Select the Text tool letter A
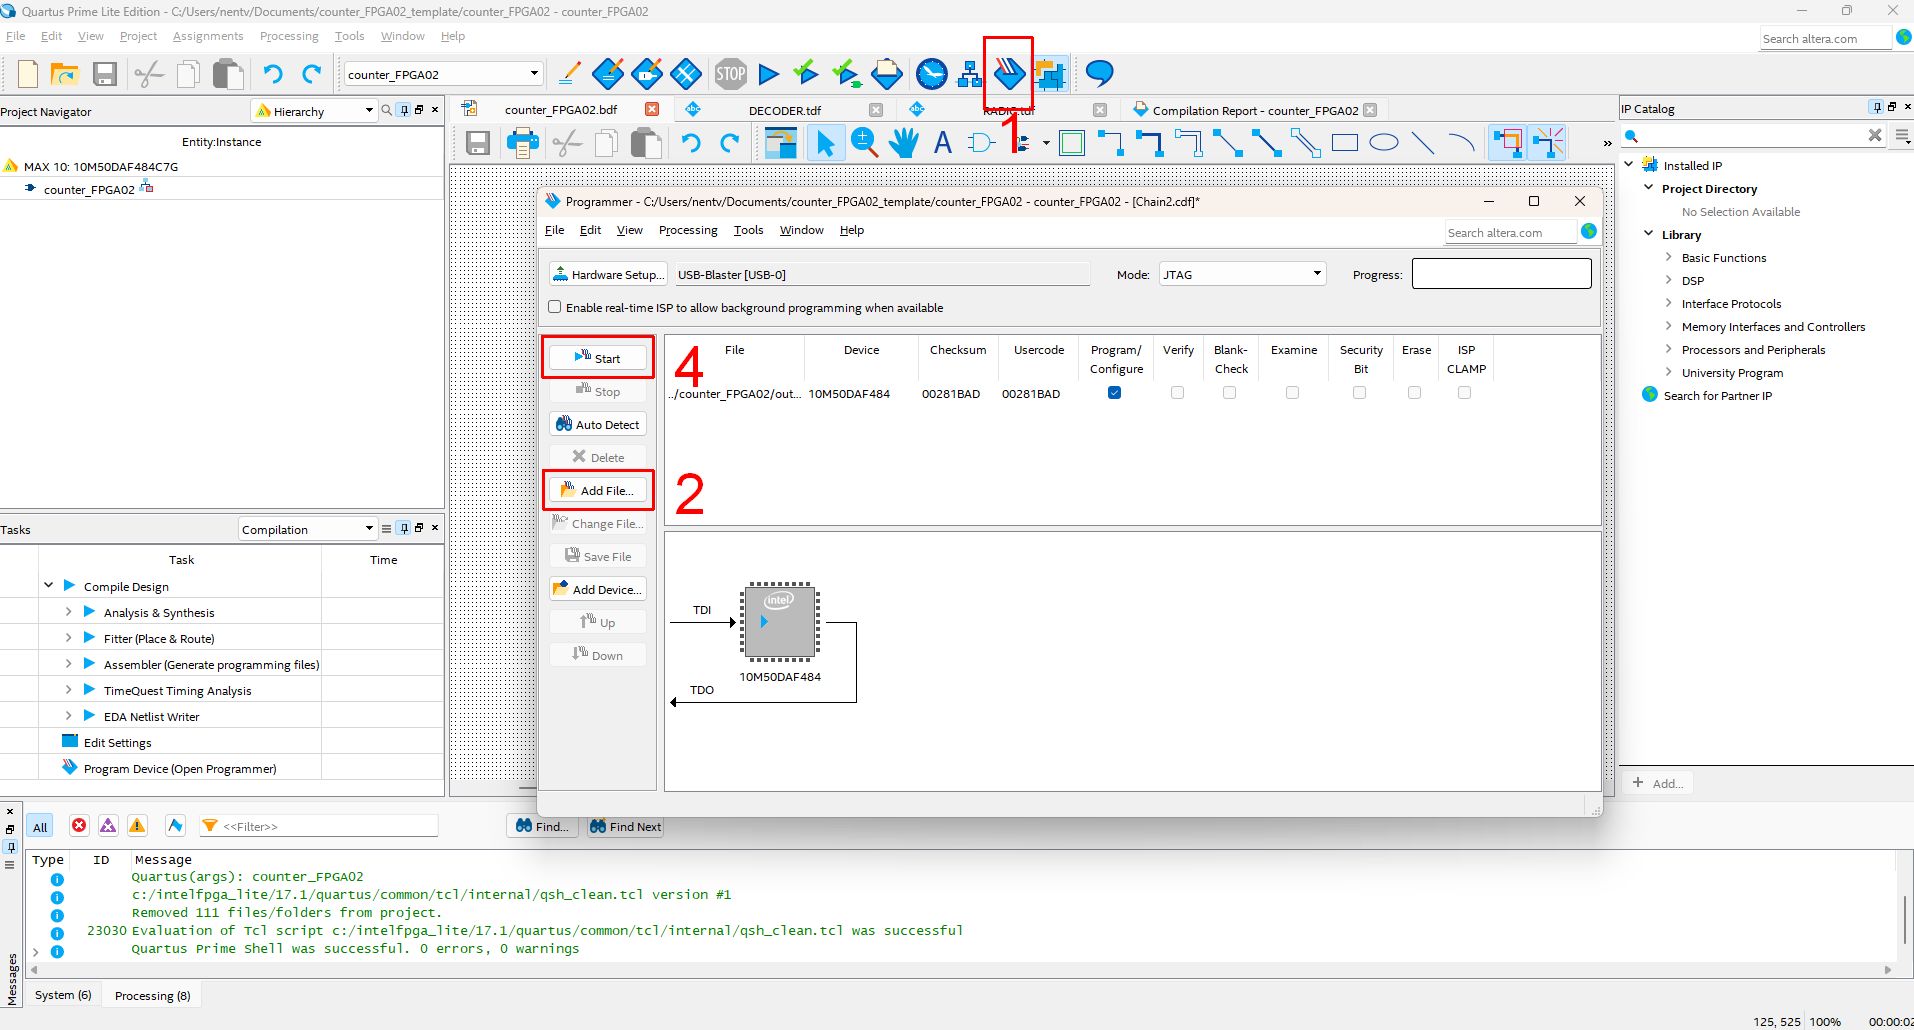 (x=942, y=143)
